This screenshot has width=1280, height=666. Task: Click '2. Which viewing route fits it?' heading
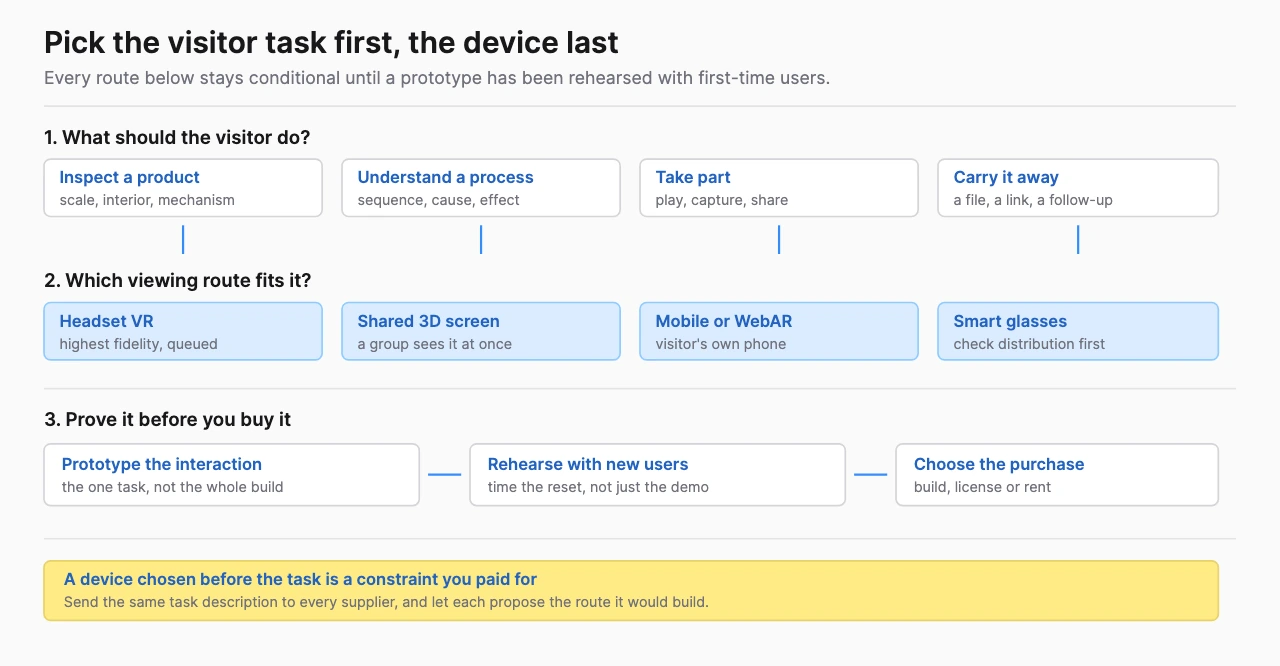[x=178, y=281]
